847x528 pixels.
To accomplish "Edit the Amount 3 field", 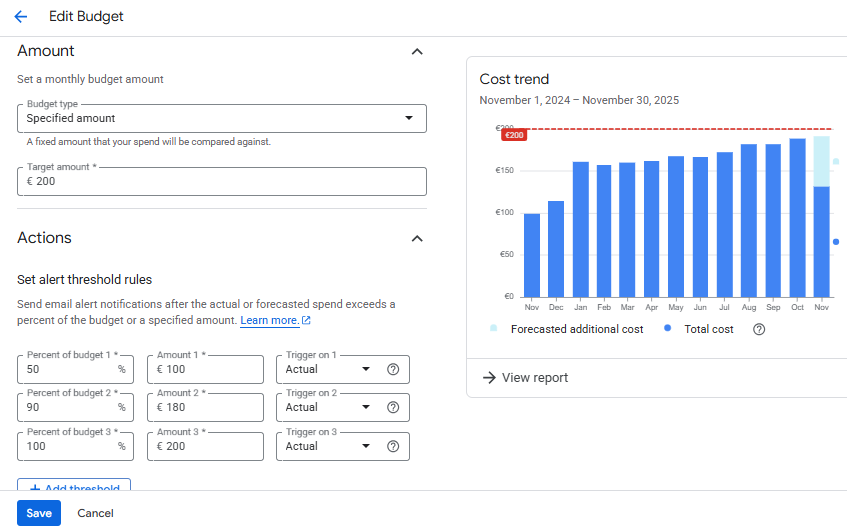I will pyautogui.click(x=205, y=446).
